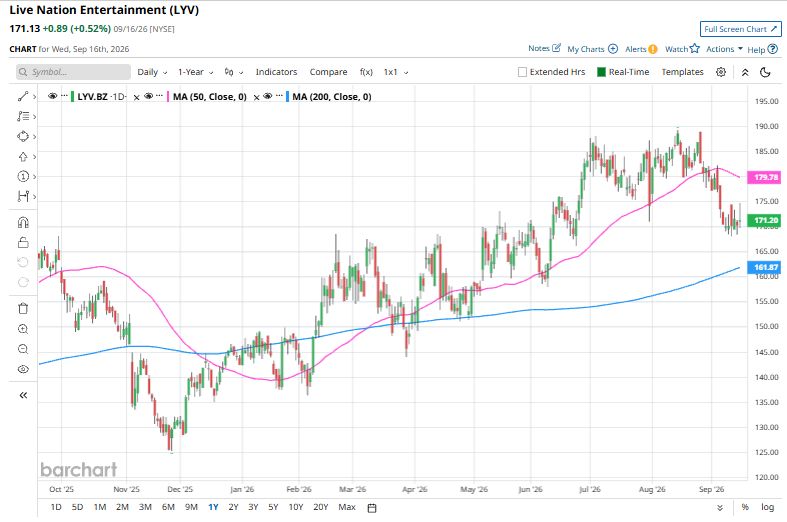Expand the 1-Year period dropdown
This screenshot has width=787, height=522.
pos(196,72)
